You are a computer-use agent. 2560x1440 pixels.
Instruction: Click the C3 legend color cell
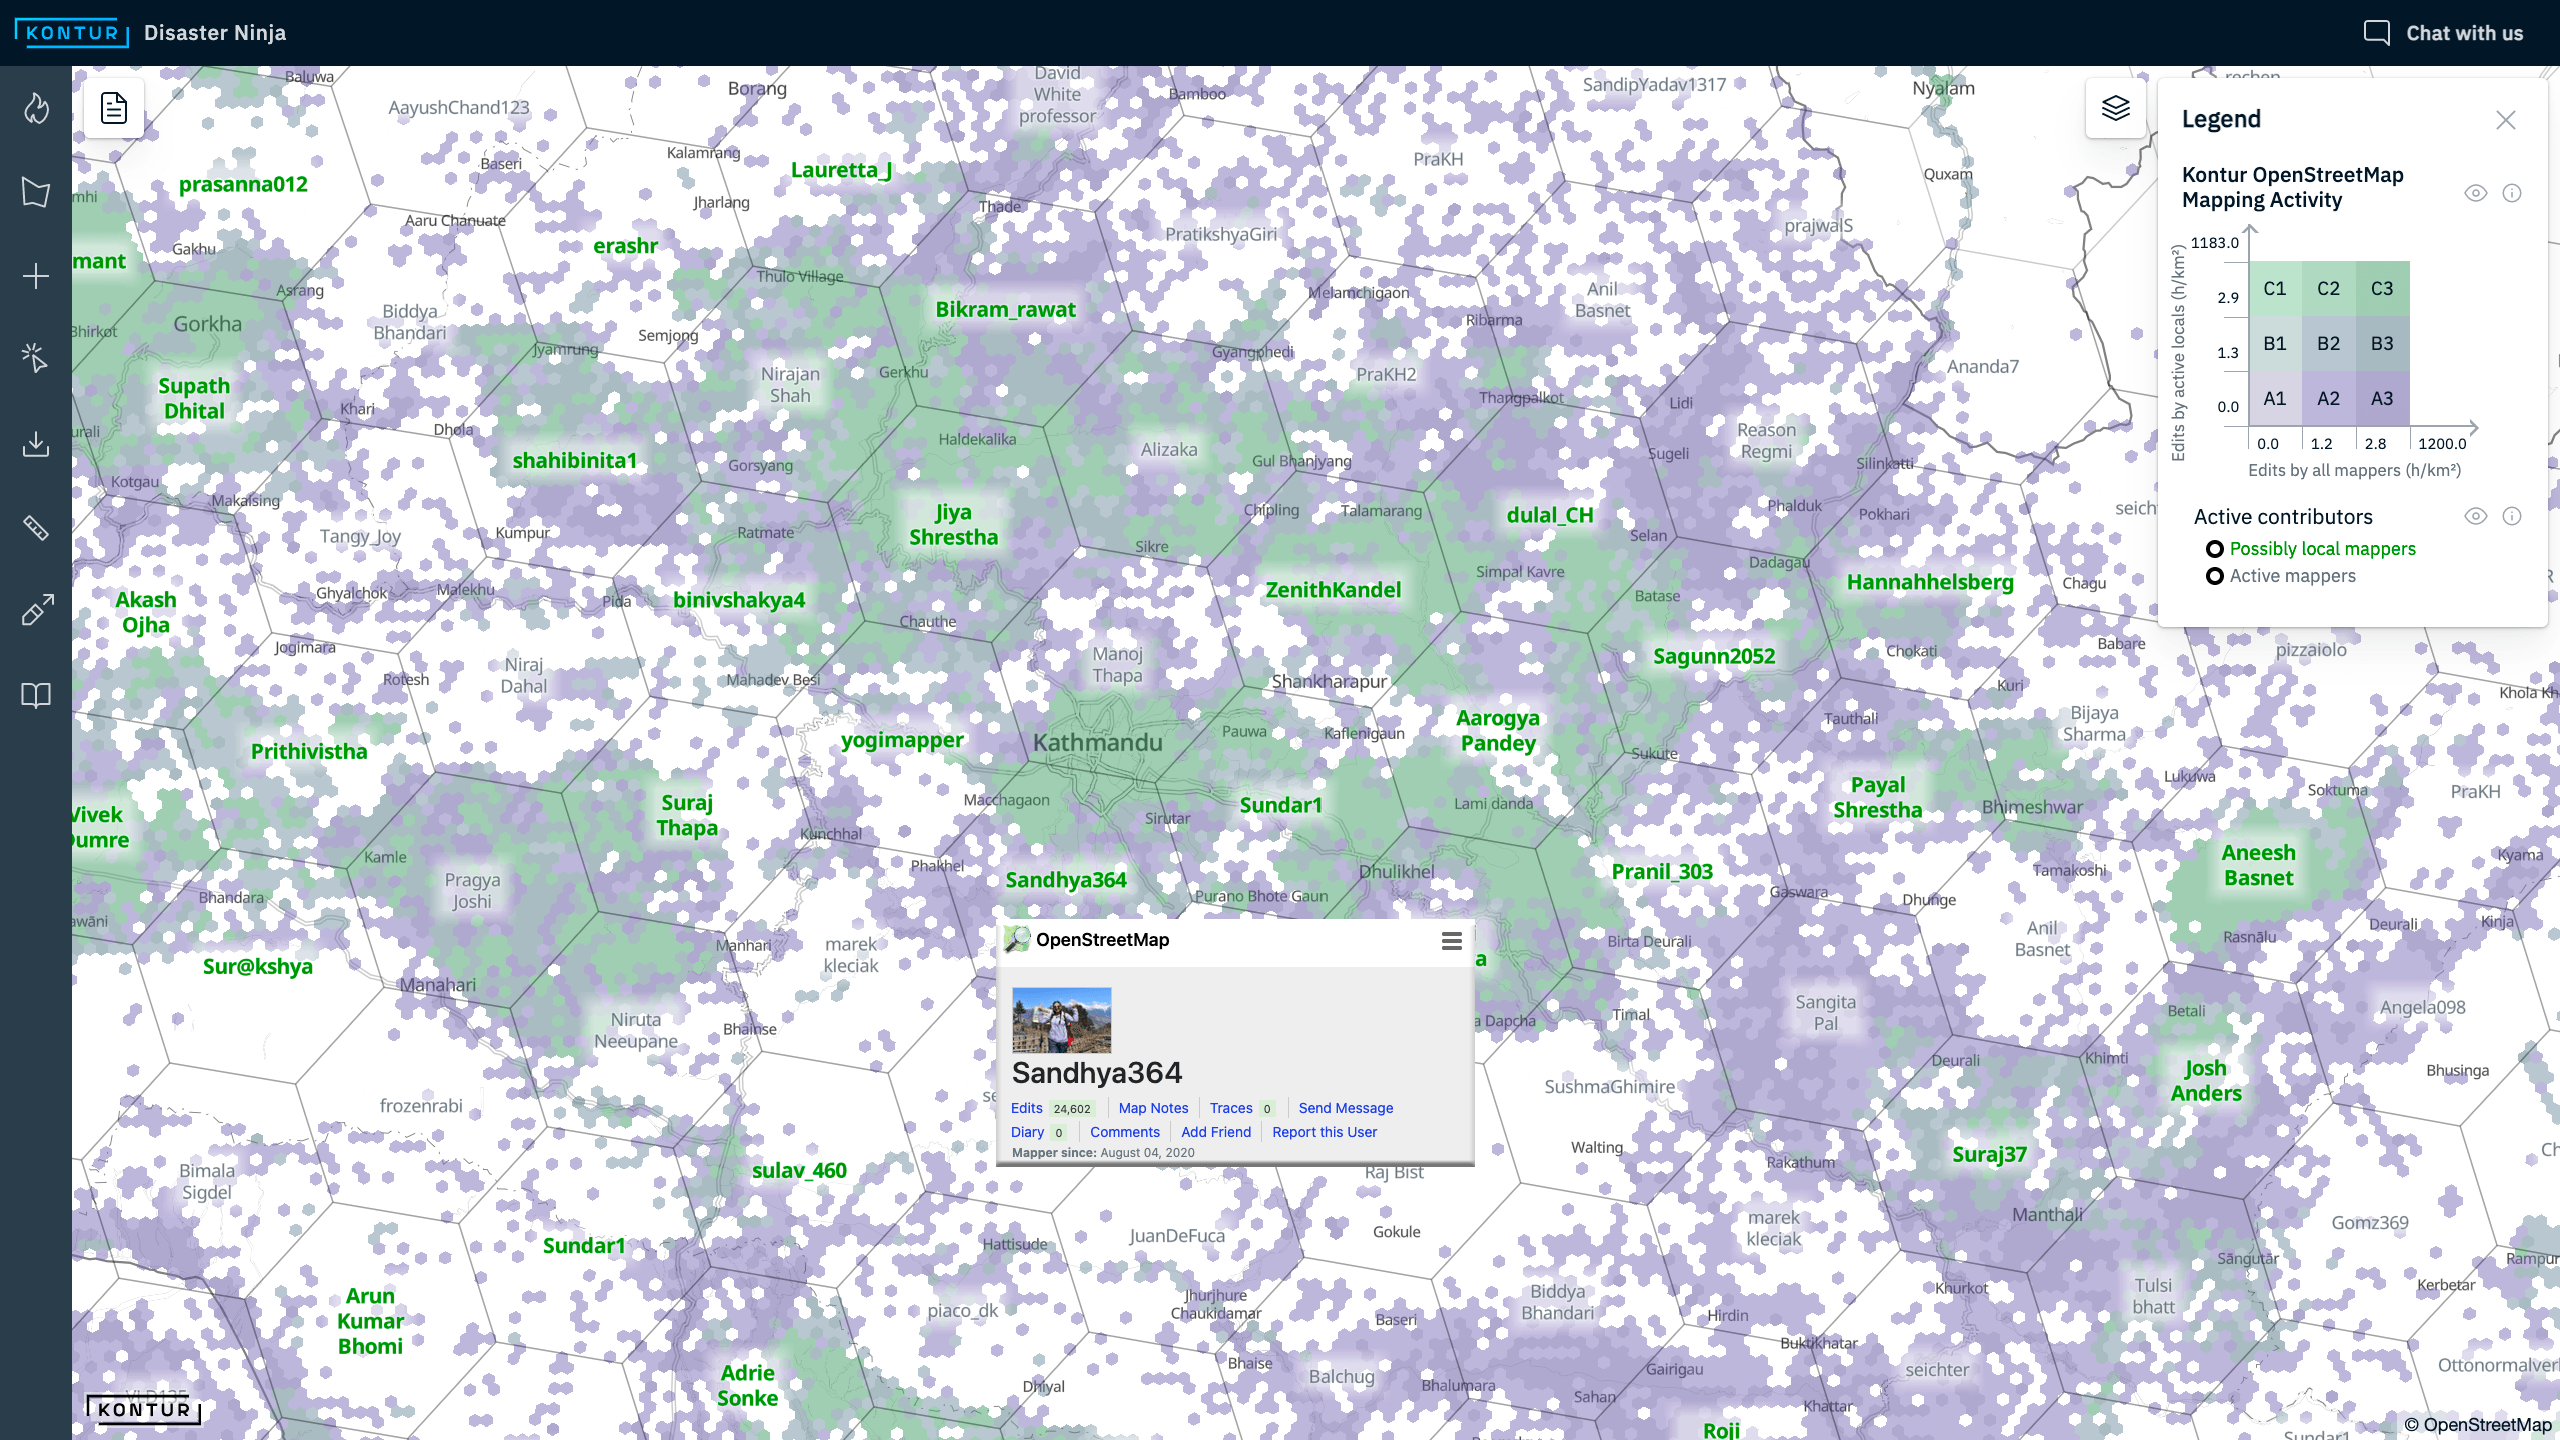point(2382,289)
